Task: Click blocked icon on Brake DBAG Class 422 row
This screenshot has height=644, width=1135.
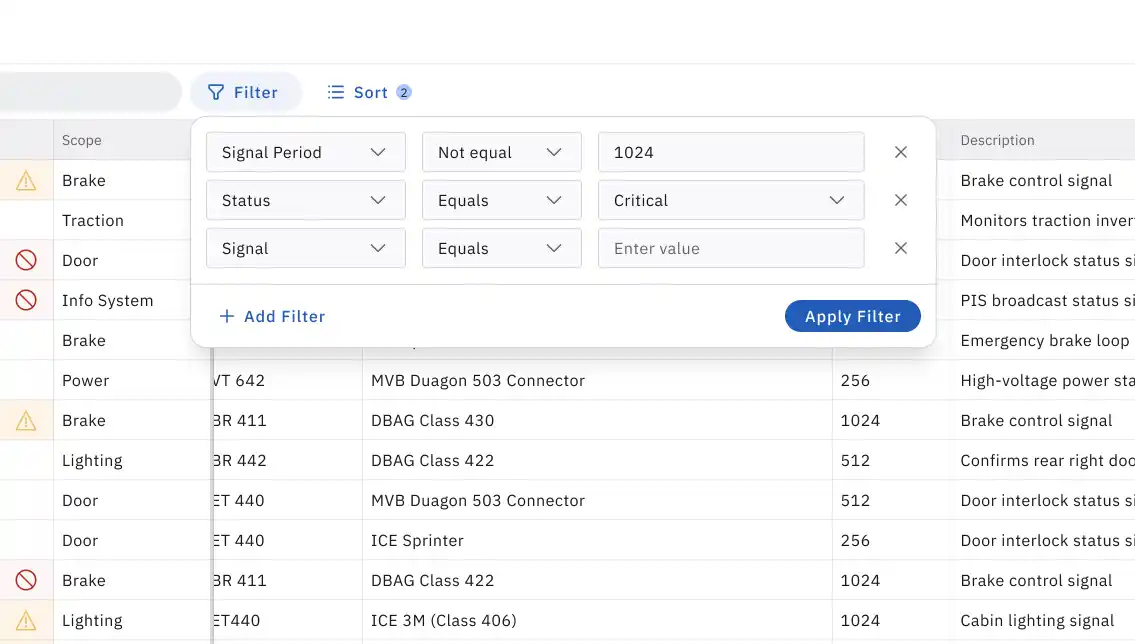Action: 26,580
